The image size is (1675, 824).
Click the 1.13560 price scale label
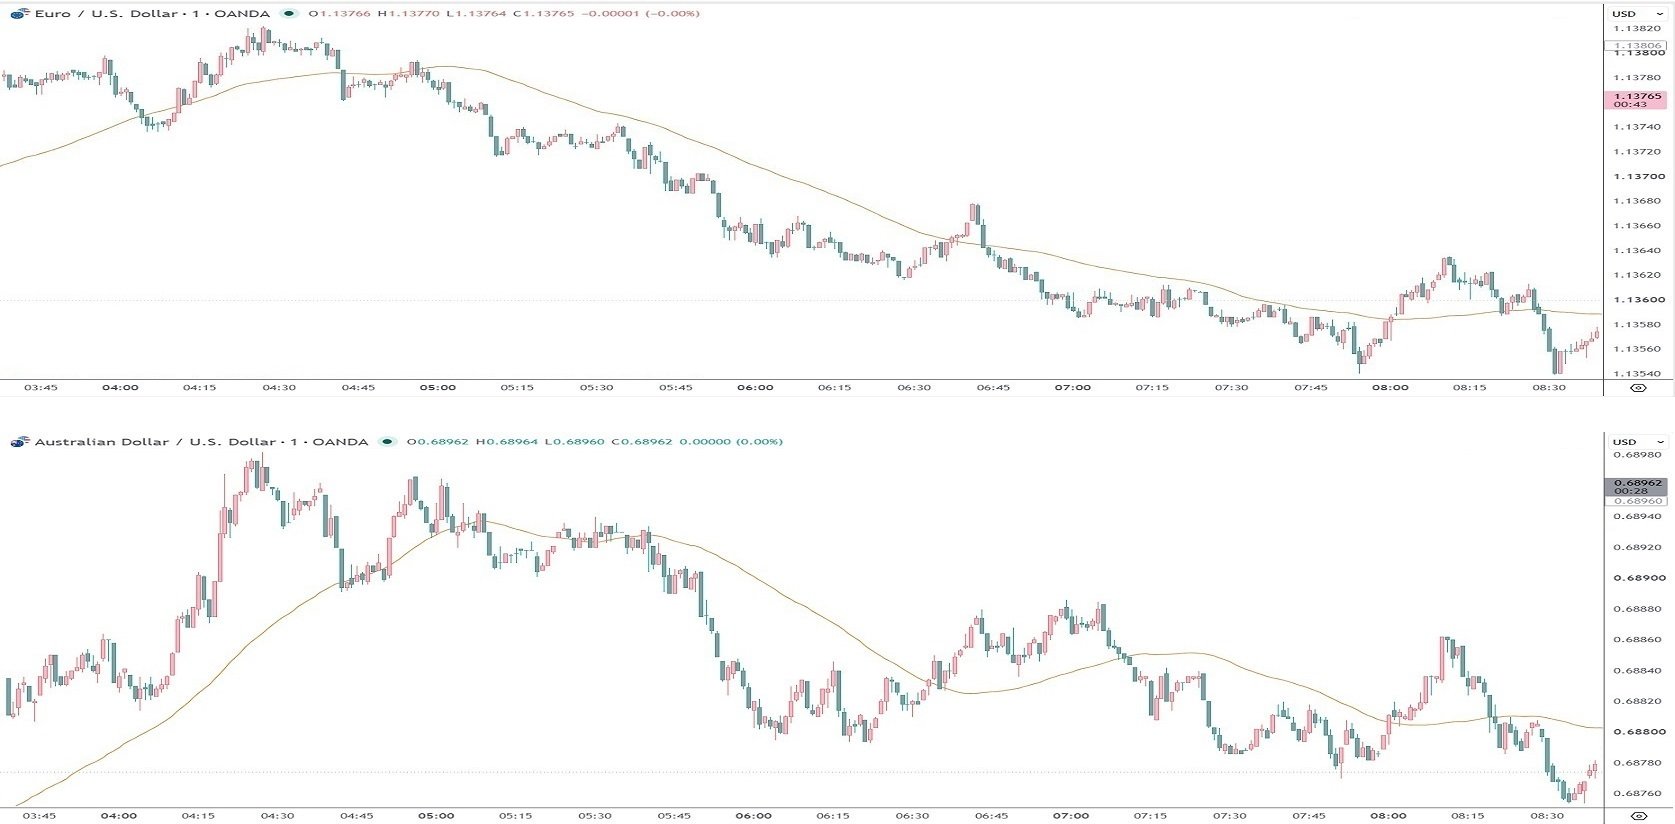click(x=1637, y=349)
